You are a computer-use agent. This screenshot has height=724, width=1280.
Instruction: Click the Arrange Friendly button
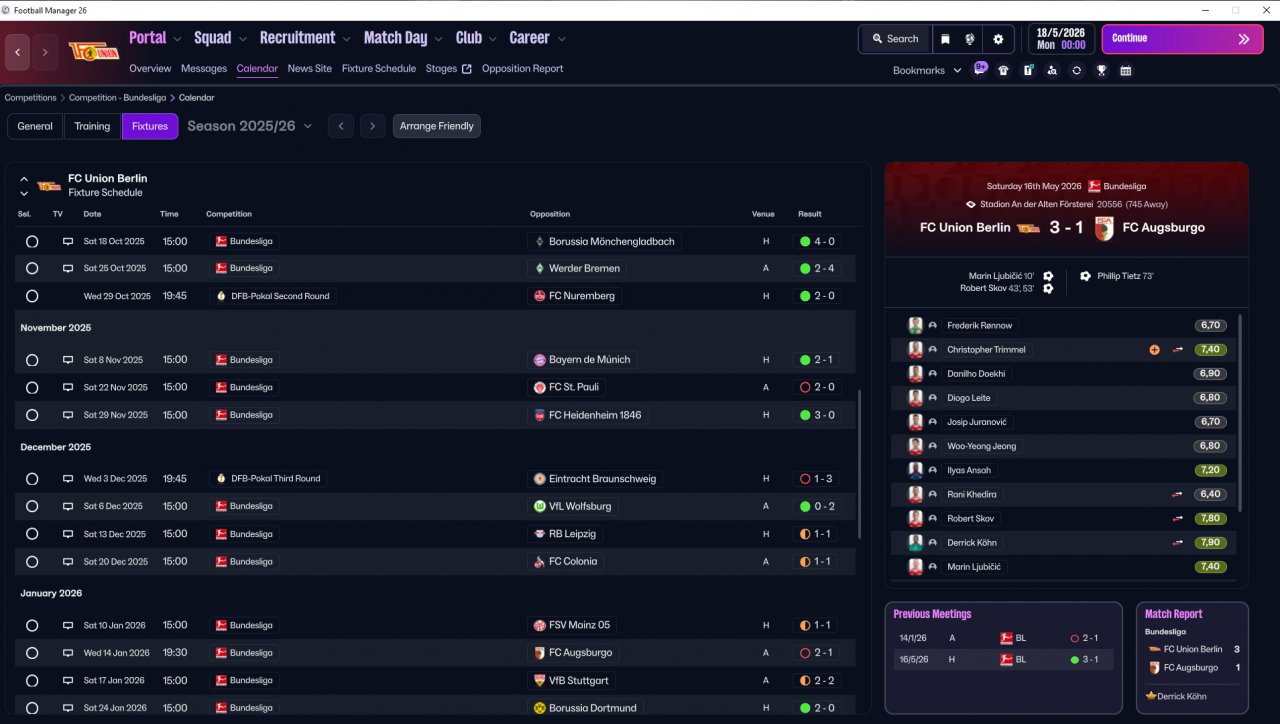tap(437, 126)
